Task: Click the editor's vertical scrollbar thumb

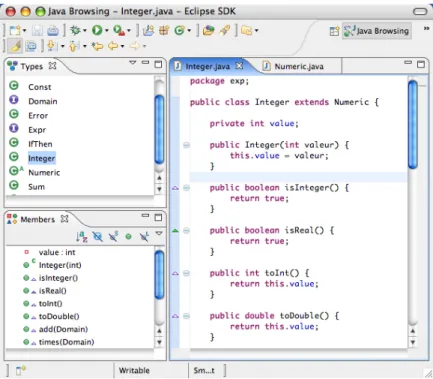Action: pos(413,125)
